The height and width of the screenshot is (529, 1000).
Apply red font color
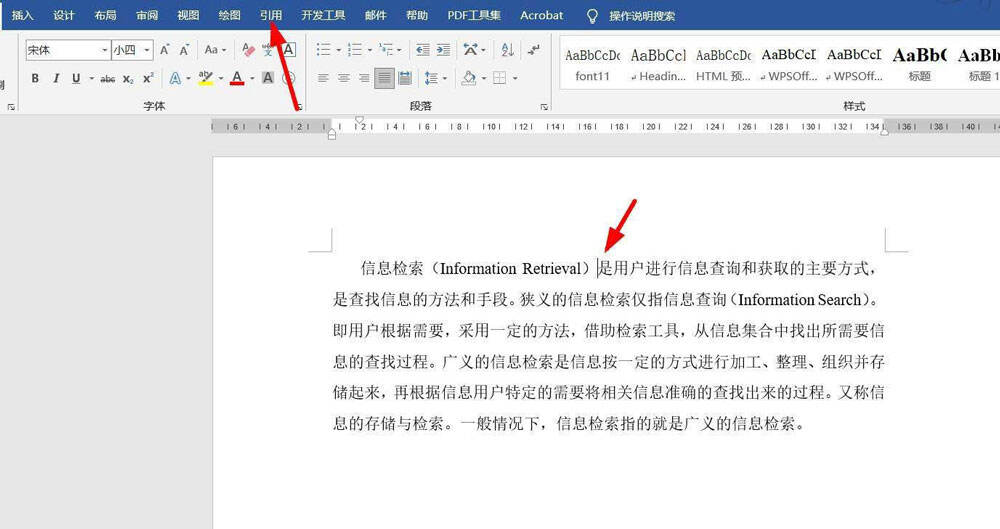pos(237,78)
